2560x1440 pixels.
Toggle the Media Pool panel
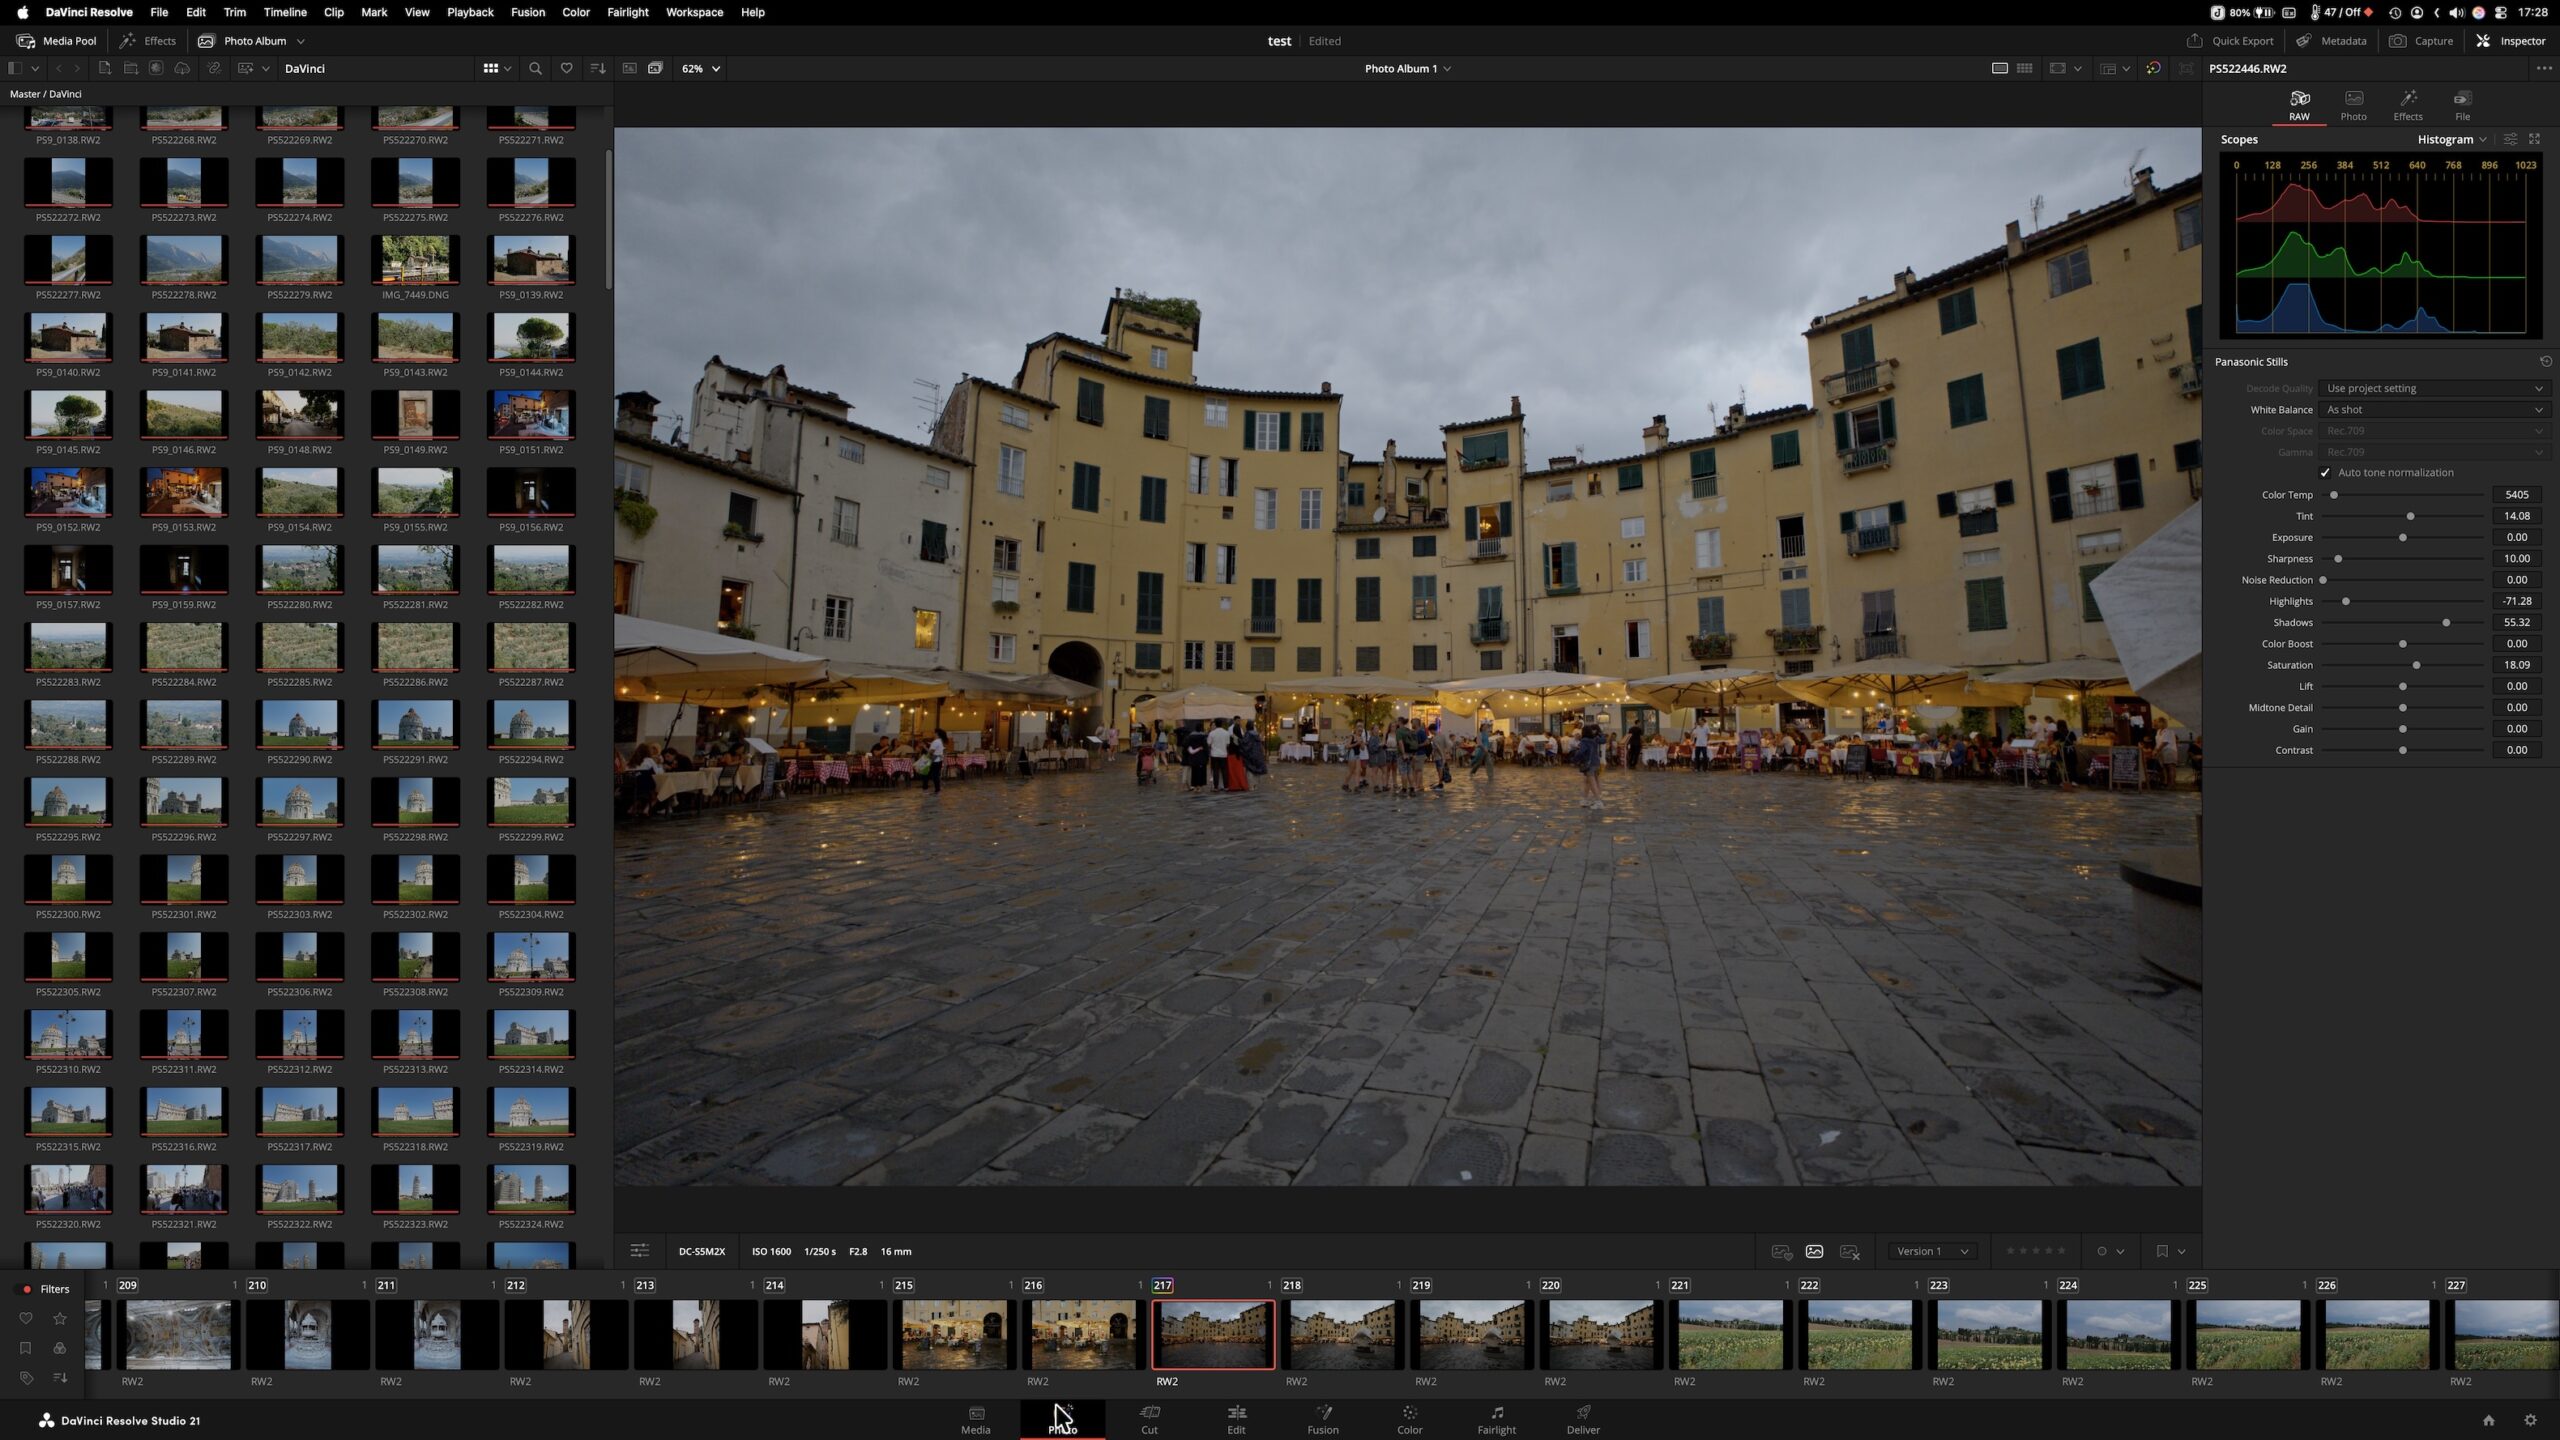point(57,41)
